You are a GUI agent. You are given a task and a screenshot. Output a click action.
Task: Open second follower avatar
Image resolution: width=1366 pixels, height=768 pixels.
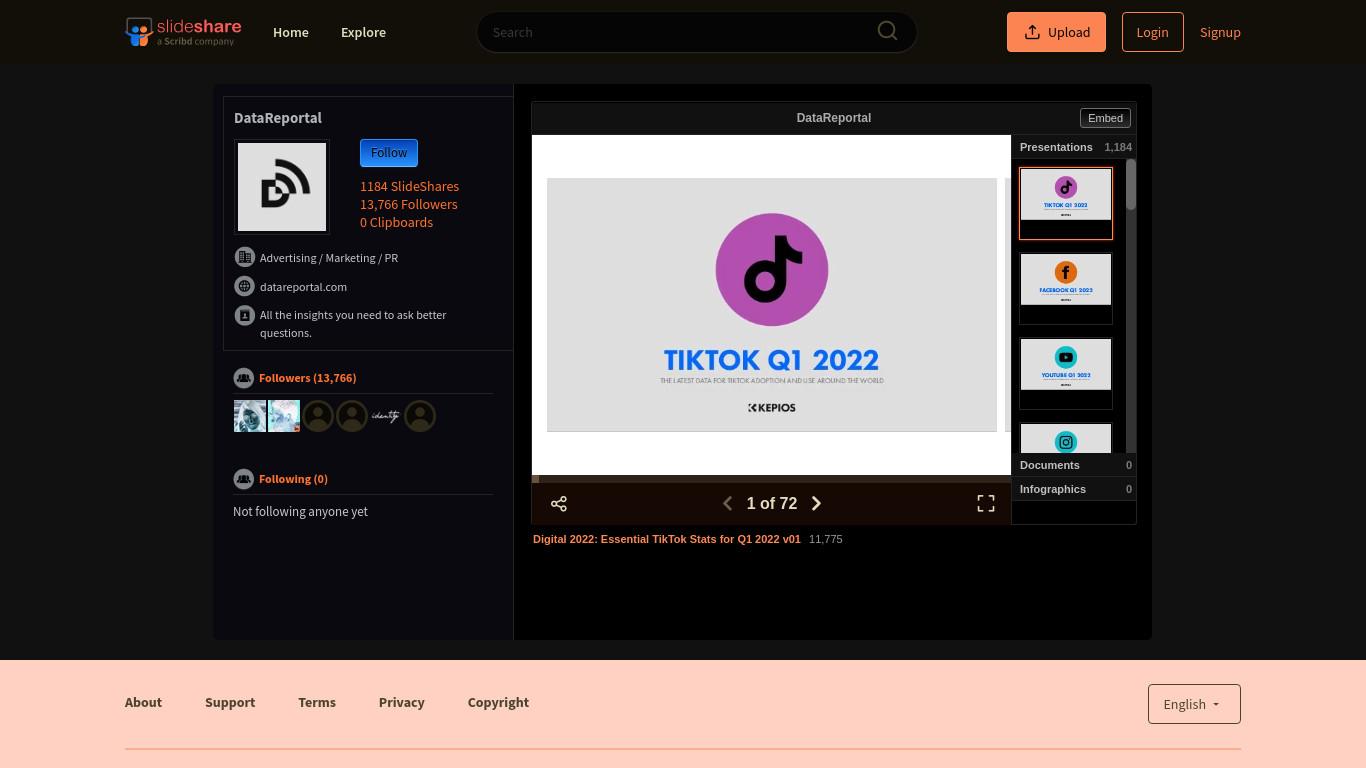(x=284, y=416)
